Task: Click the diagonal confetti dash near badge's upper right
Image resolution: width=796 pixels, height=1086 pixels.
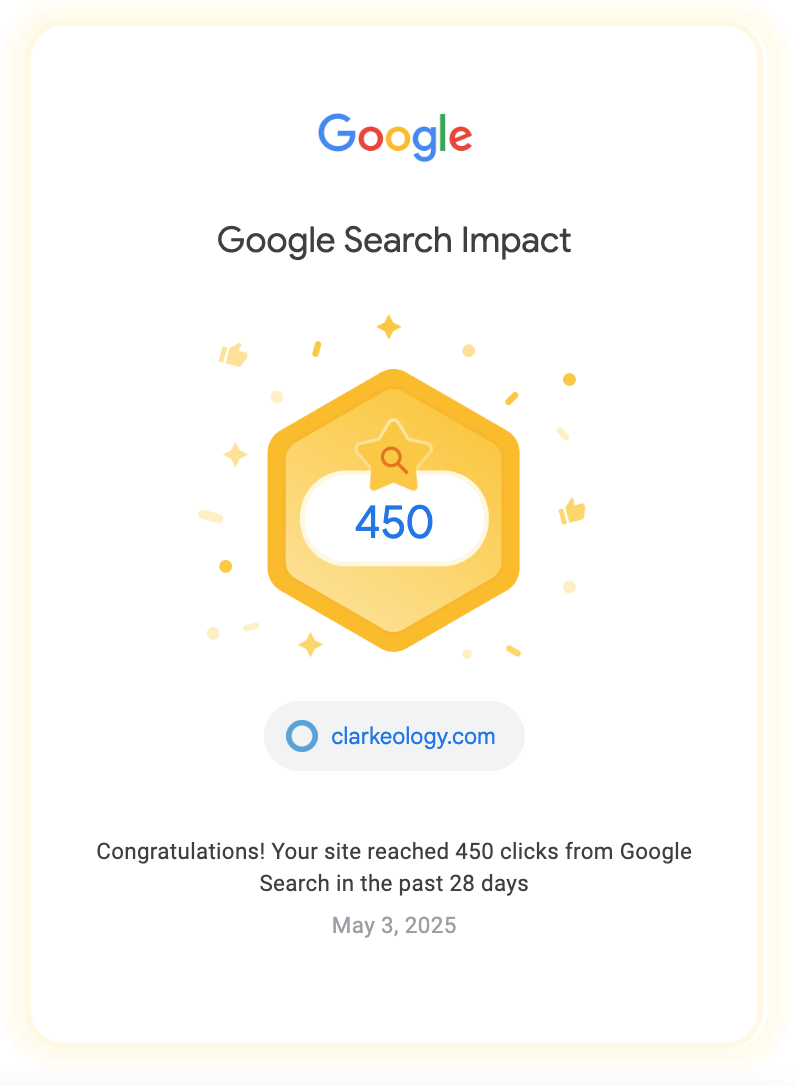Action: (x=512, y=398)
